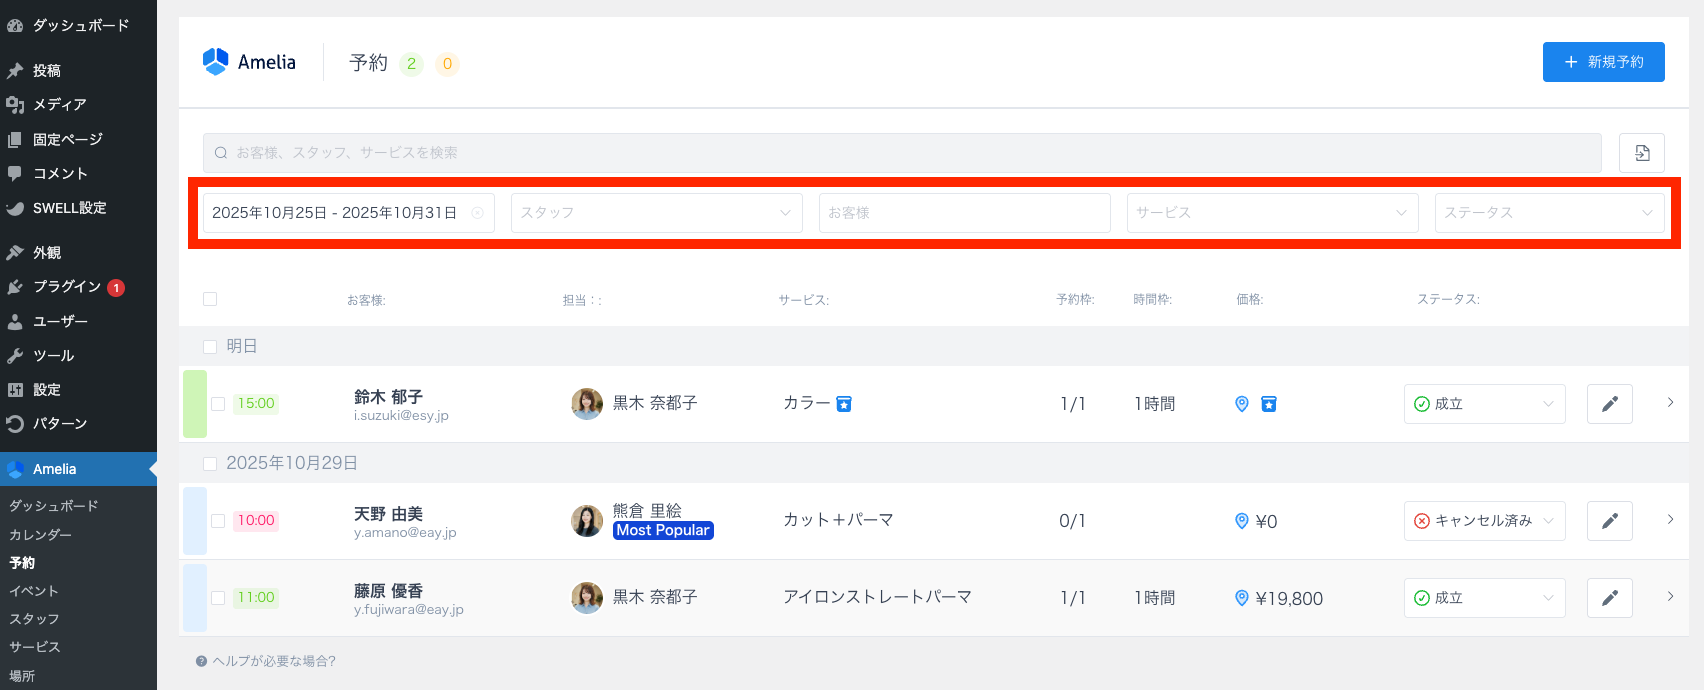
Task: Select all appointments with header checkbox
Action: pos(210,299)
